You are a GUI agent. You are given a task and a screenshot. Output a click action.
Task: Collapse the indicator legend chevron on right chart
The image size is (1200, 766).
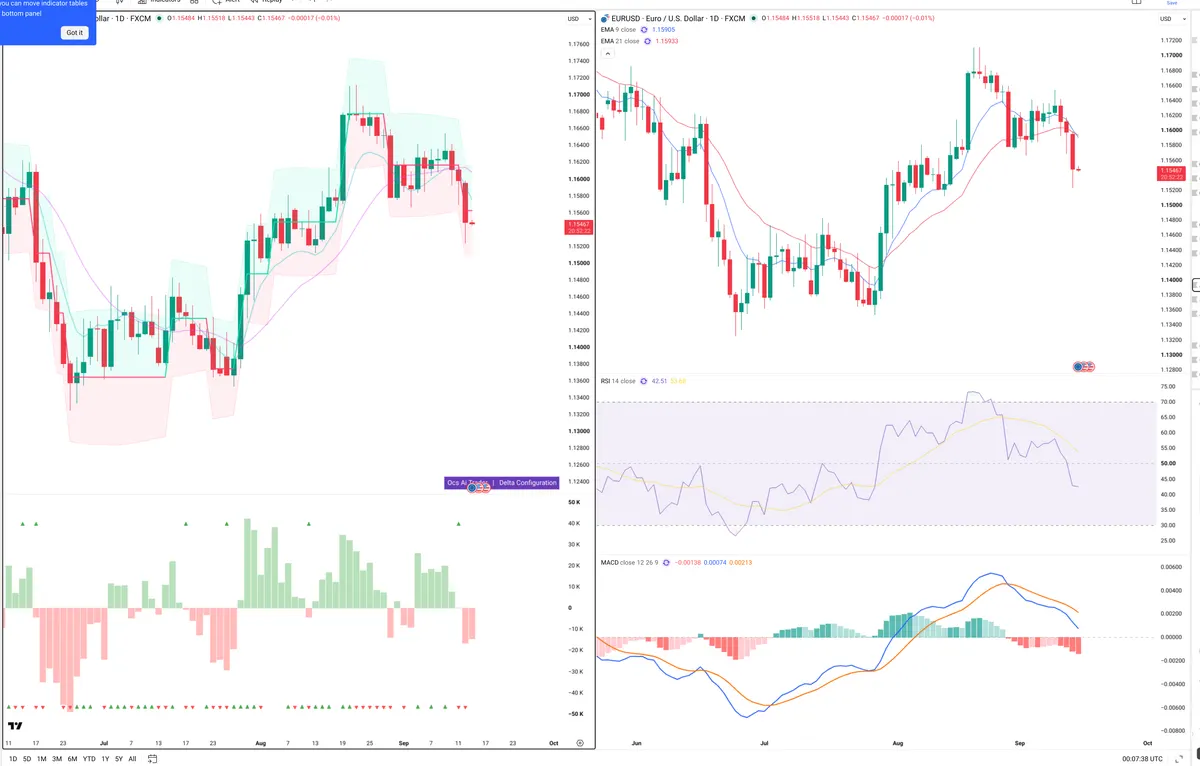click(x=606, y=53)
